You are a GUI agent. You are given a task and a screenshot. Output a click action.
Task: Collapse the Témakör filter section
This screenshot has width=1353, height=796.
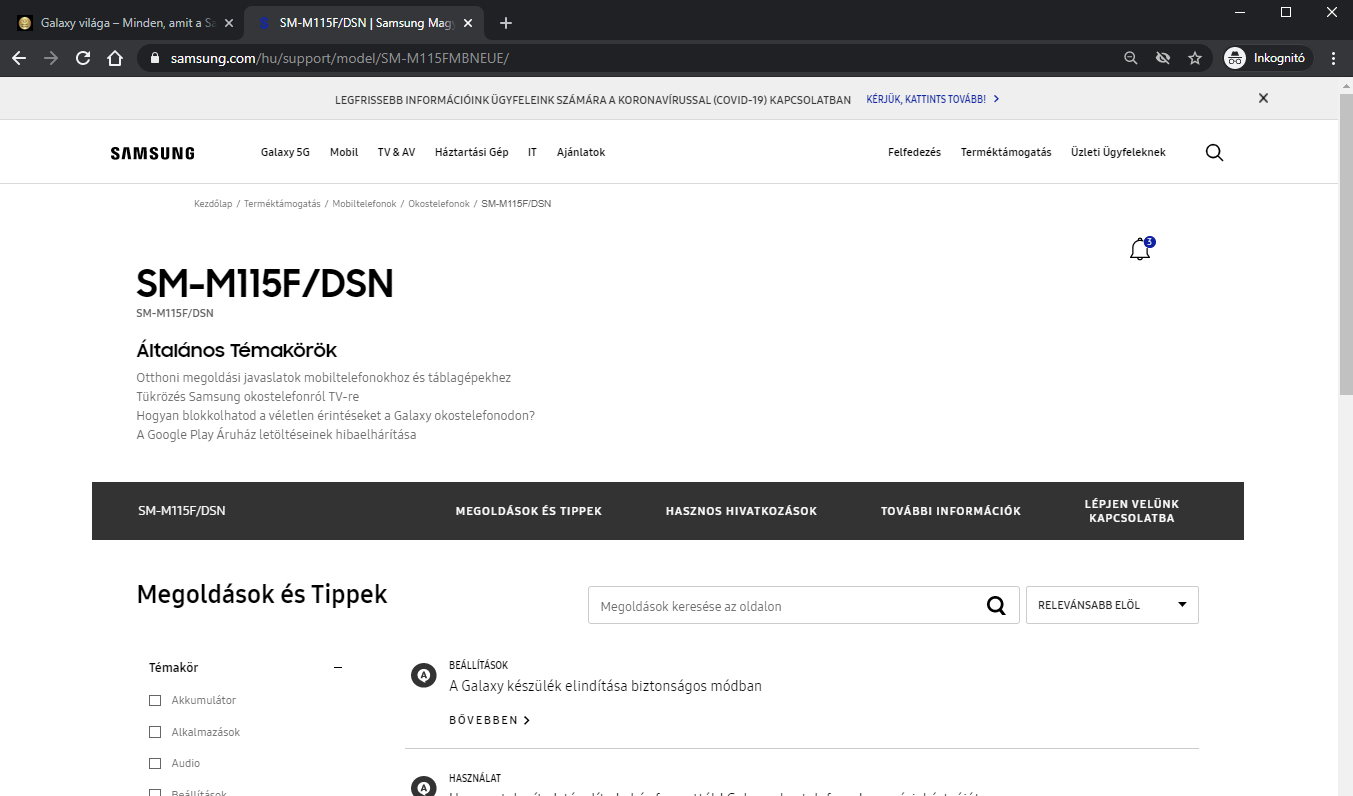338,668
